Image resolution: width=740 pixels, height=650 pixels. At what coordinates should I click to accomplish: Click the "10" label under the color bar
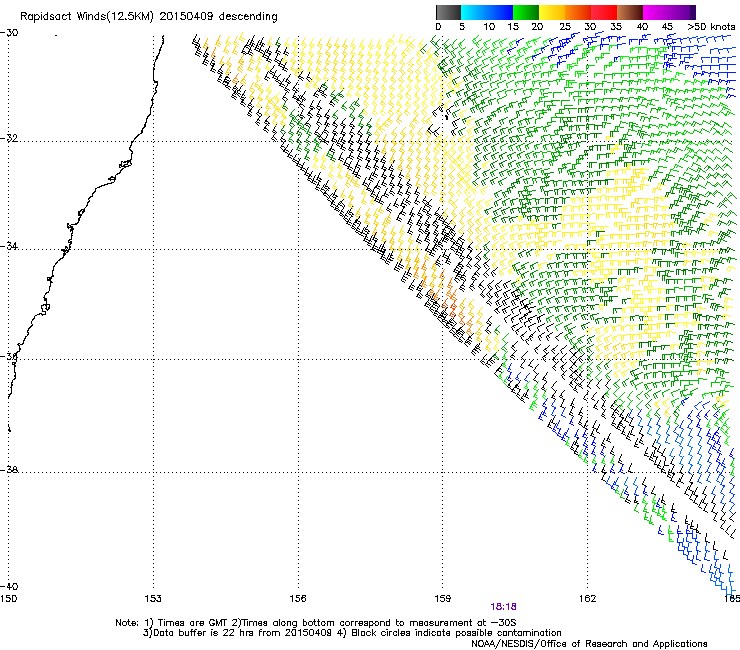489,27
